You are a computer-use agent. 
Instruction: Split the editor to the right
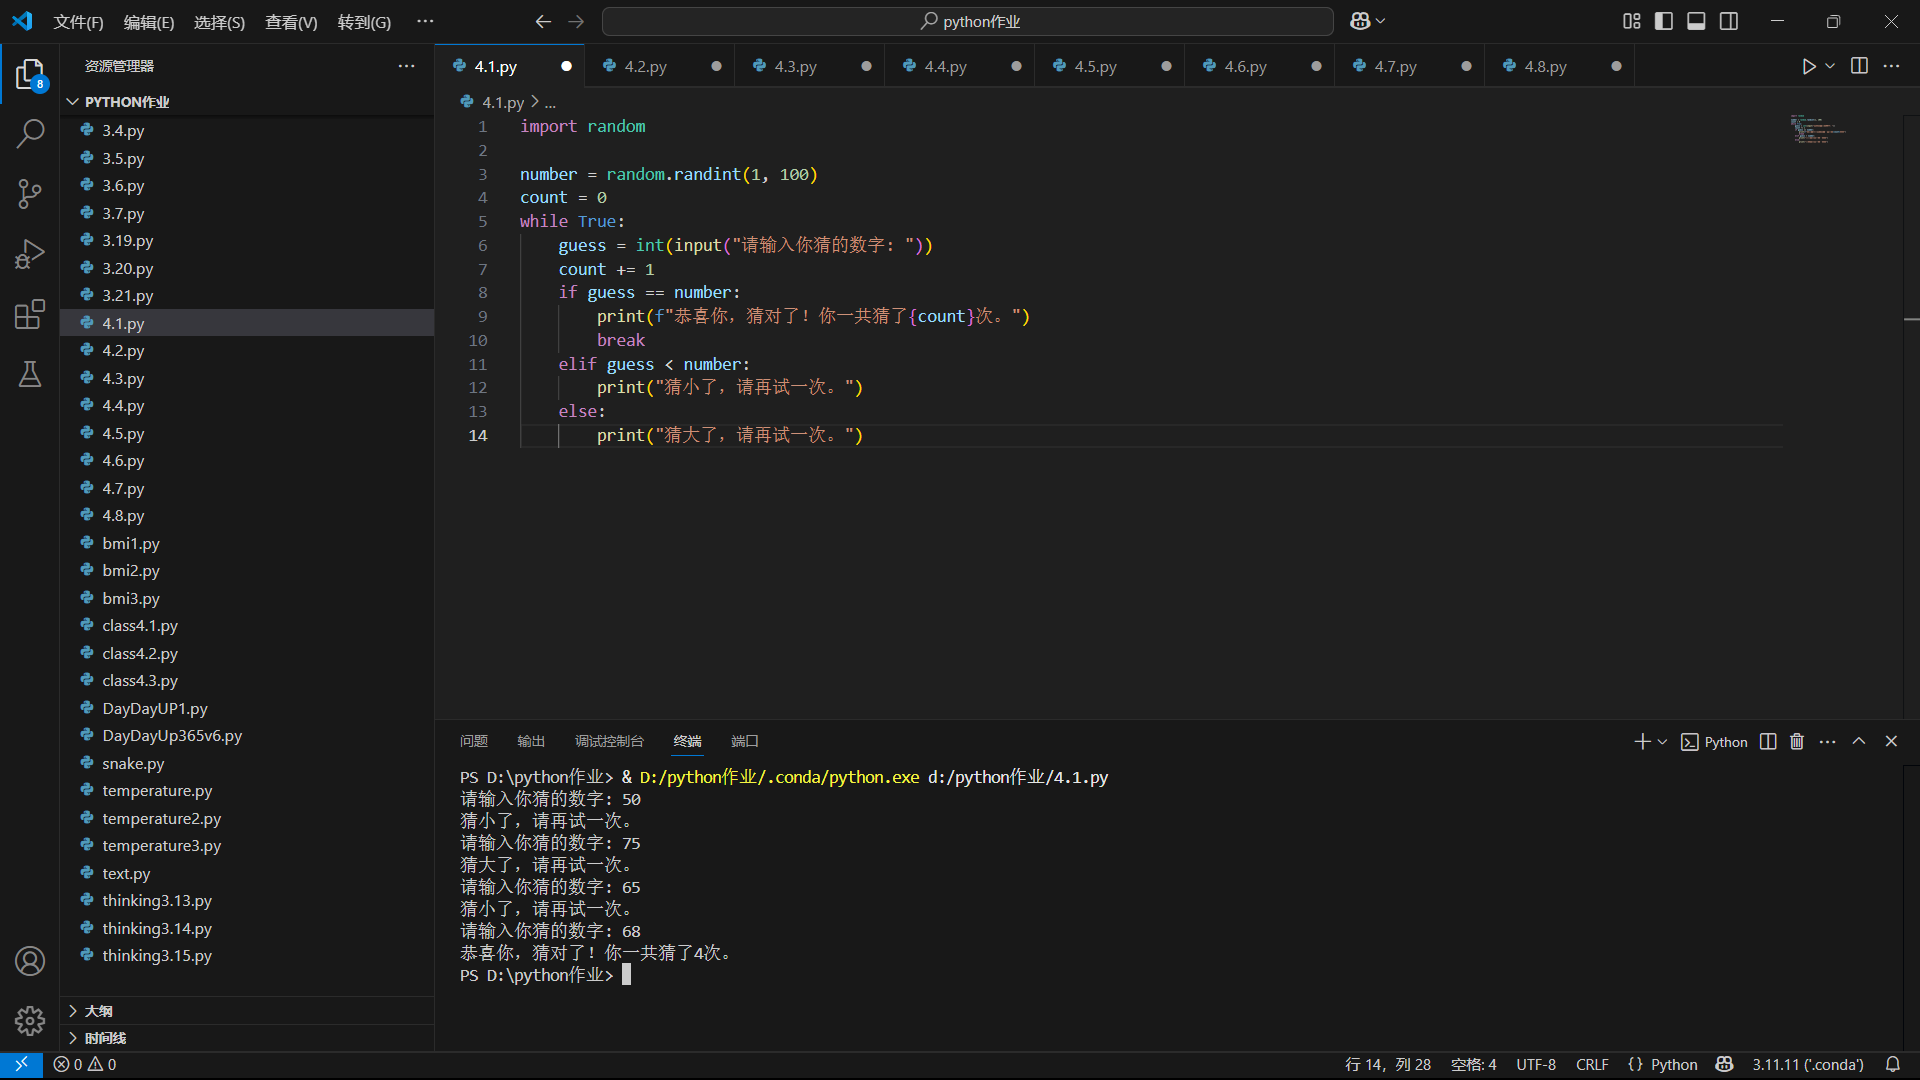[x=1859, y=66]
